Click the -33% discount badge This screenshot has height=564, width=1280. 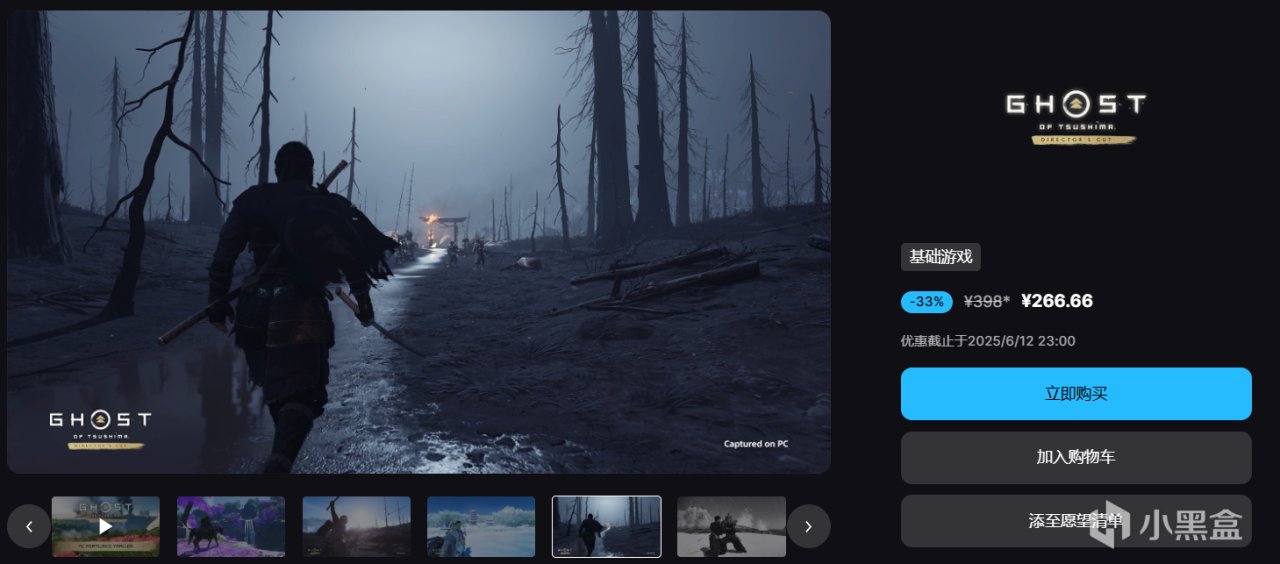927,301
